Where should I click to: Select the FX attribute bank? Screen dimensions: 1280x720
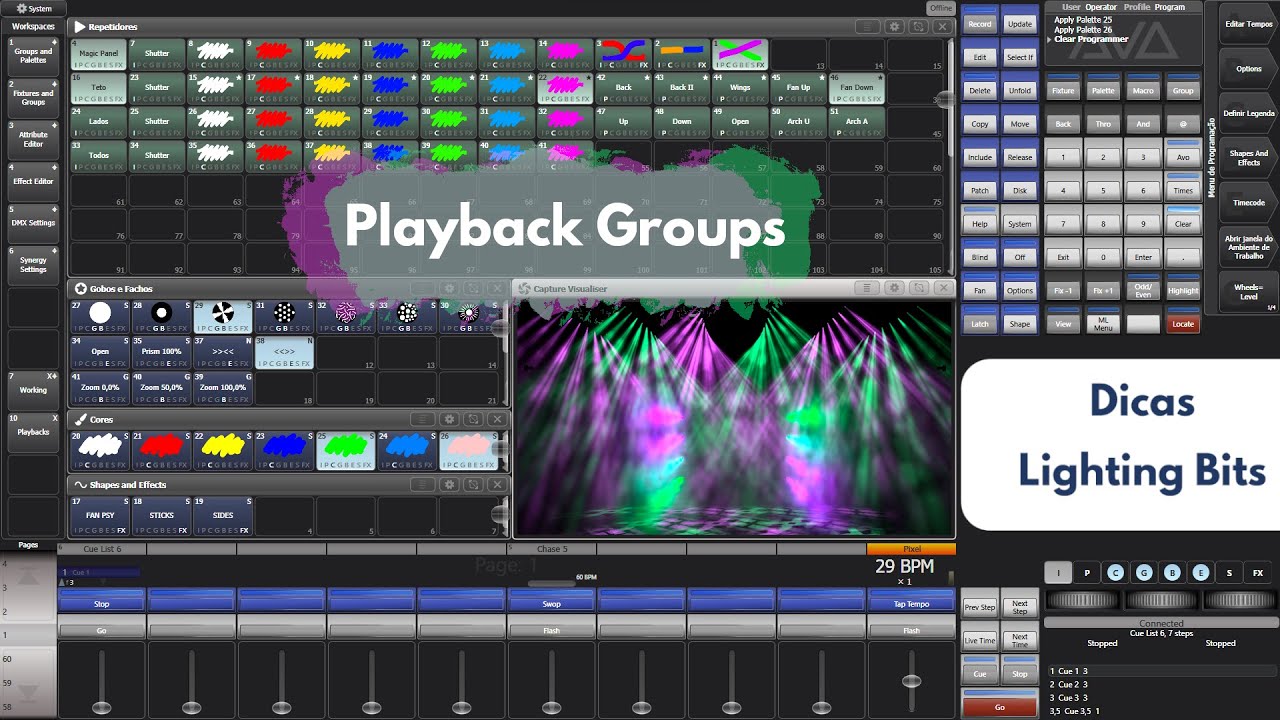click(1258, 573)
